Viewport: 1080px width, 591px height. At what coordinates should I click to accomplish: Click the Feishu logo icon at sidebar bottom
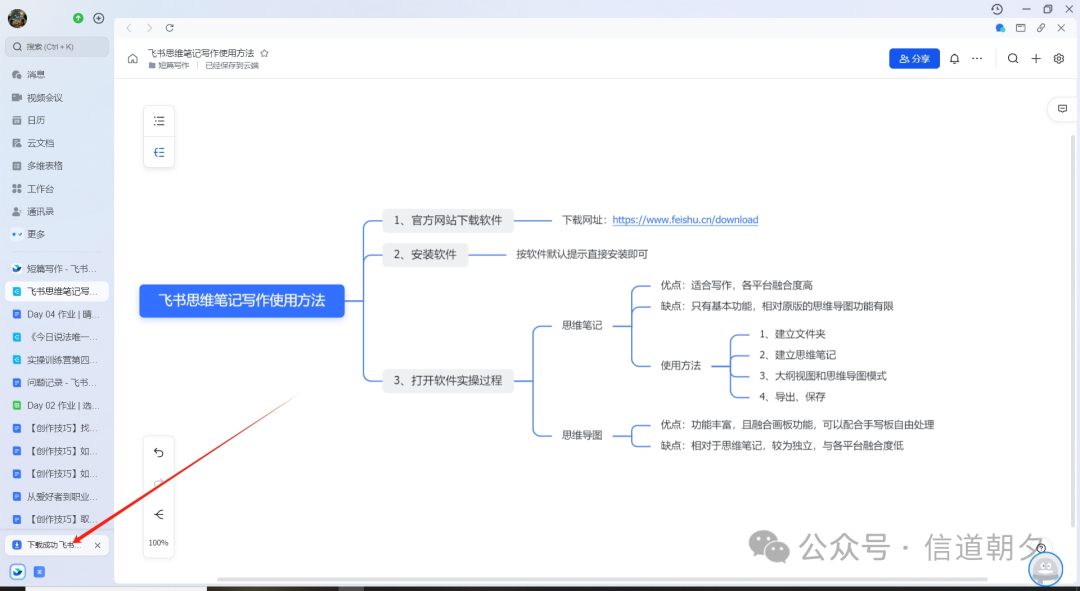pyautogui.click(x=18, y=572)
